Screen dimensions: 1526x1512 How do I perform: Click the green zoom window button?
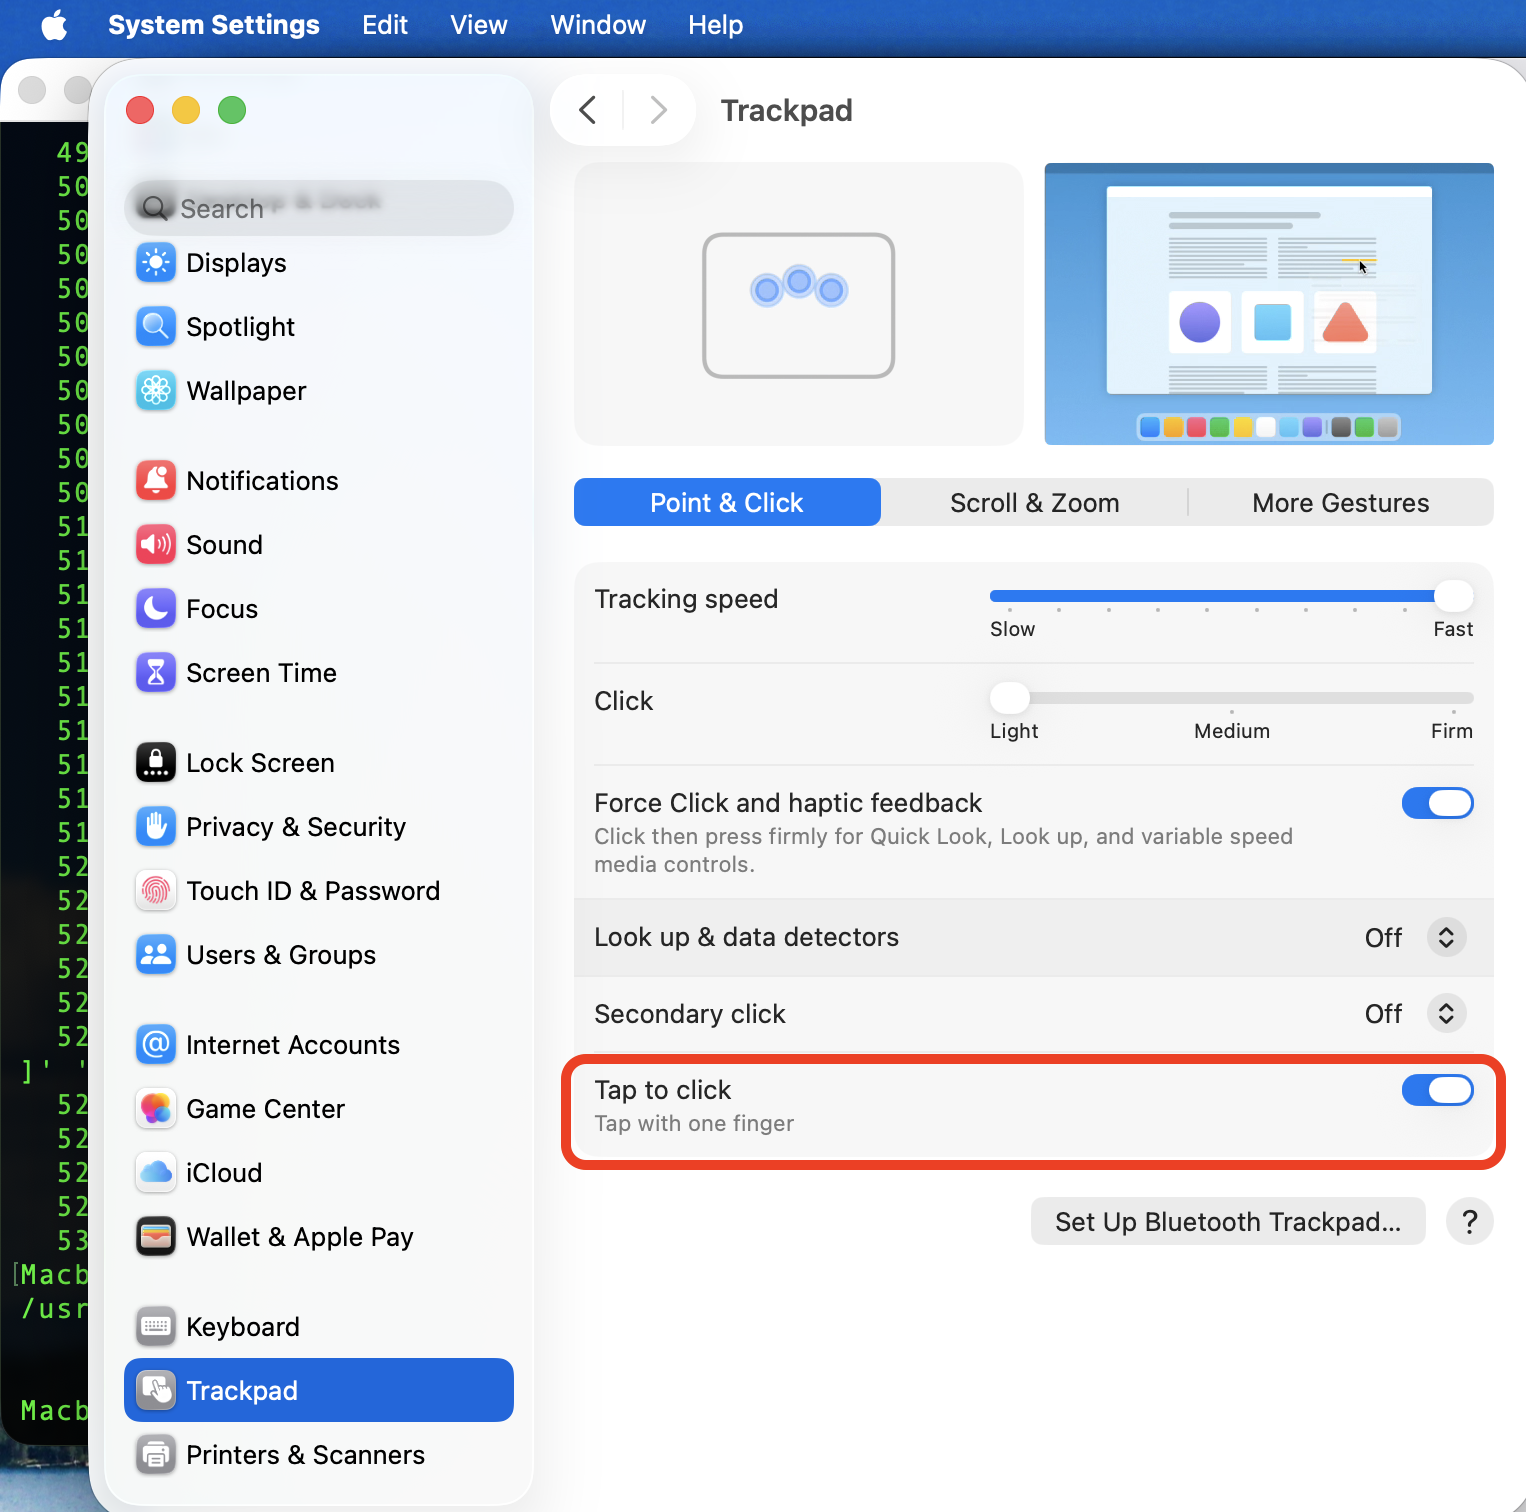point(232,110)
